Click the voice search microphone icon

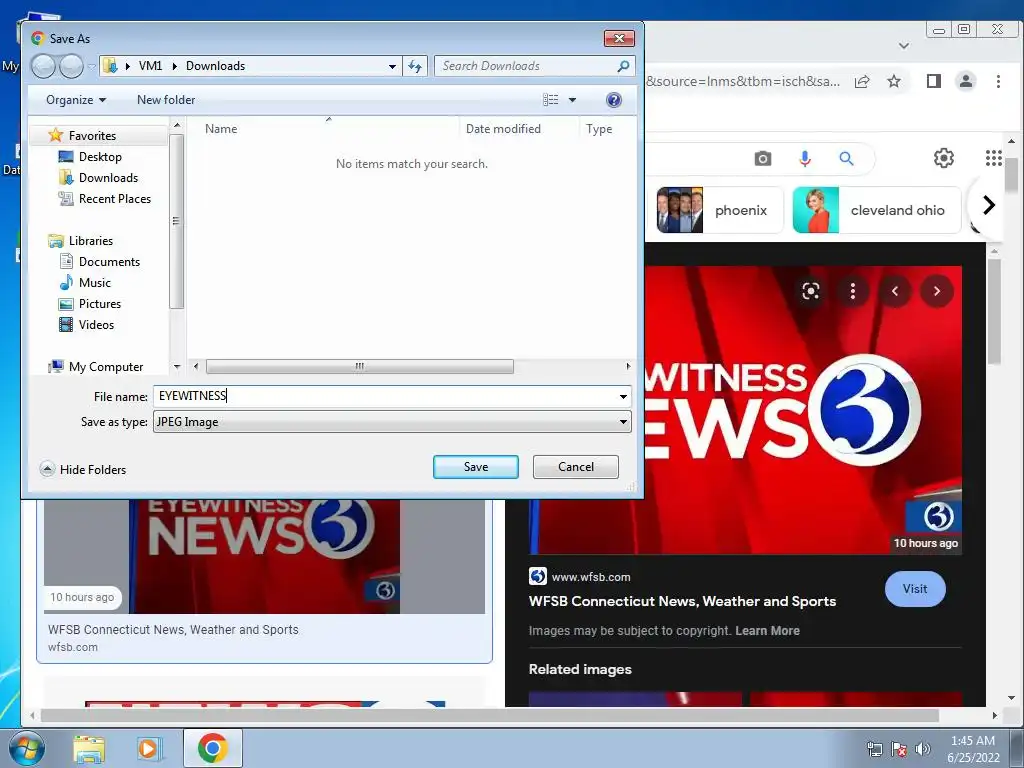805,159
